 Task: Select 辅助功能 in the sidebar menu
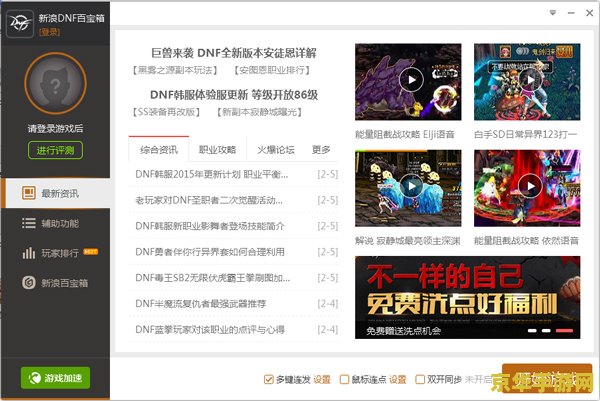click(x=55, y=223)
